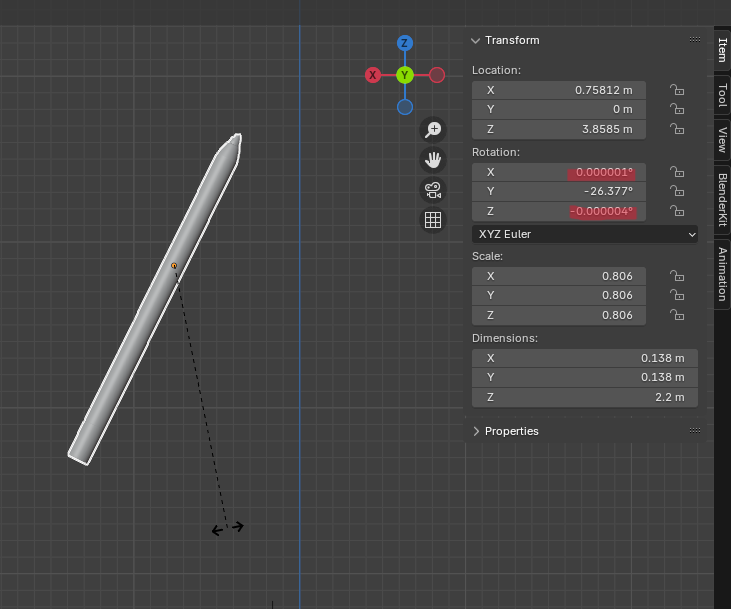The width and height of the screenshot is (731, 609).
Task: Click the red X axis gizmo ball
Action: pos(372,75)
